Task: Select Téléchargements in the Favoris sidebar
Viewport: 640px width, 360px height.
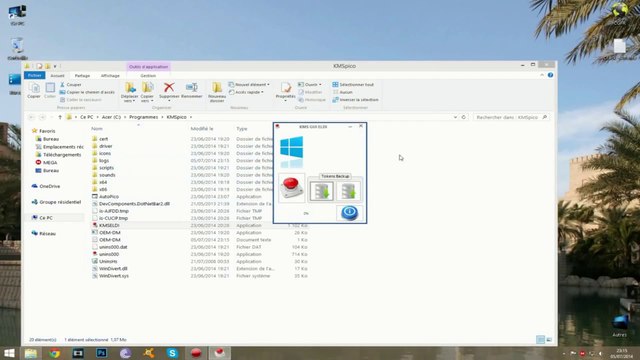Action: tap(58, 155)
